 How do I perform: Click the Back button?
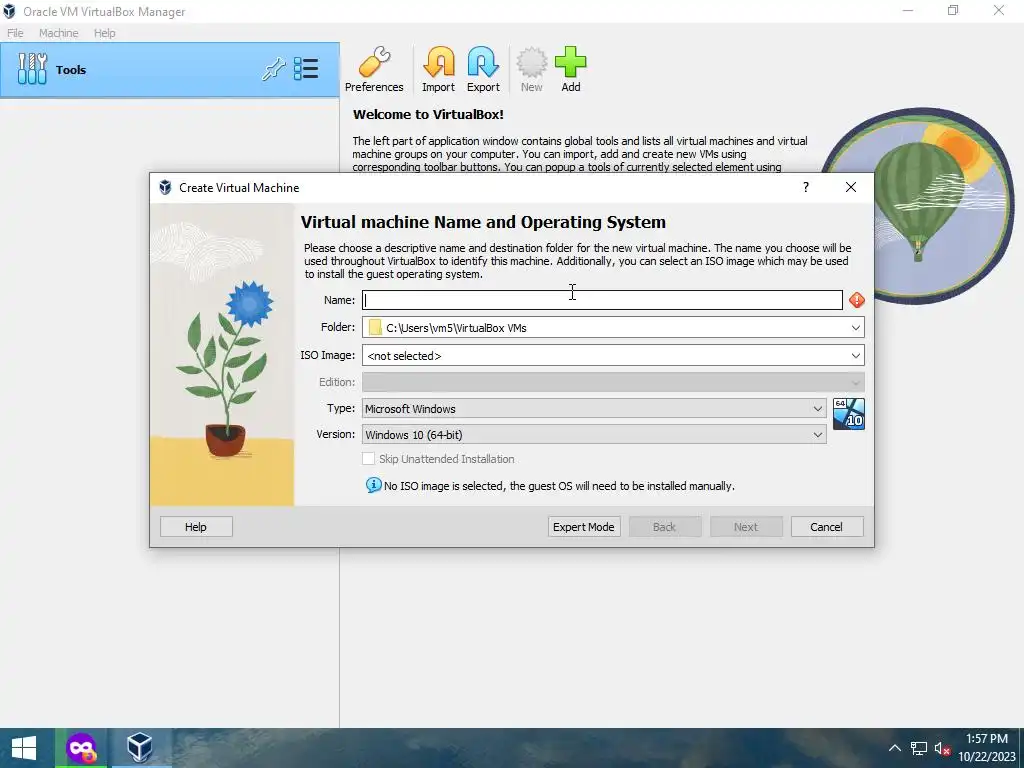665,527
